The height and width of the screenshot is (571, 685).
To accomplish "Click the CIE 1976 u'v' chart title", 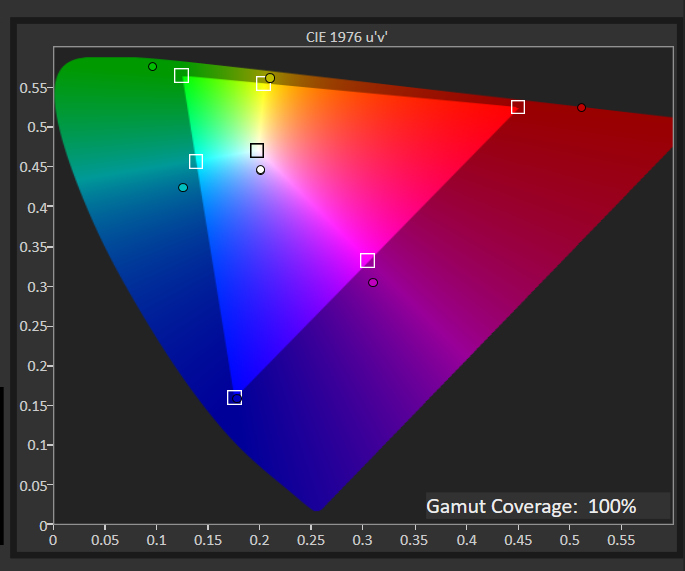I will [x=346, y=37].
